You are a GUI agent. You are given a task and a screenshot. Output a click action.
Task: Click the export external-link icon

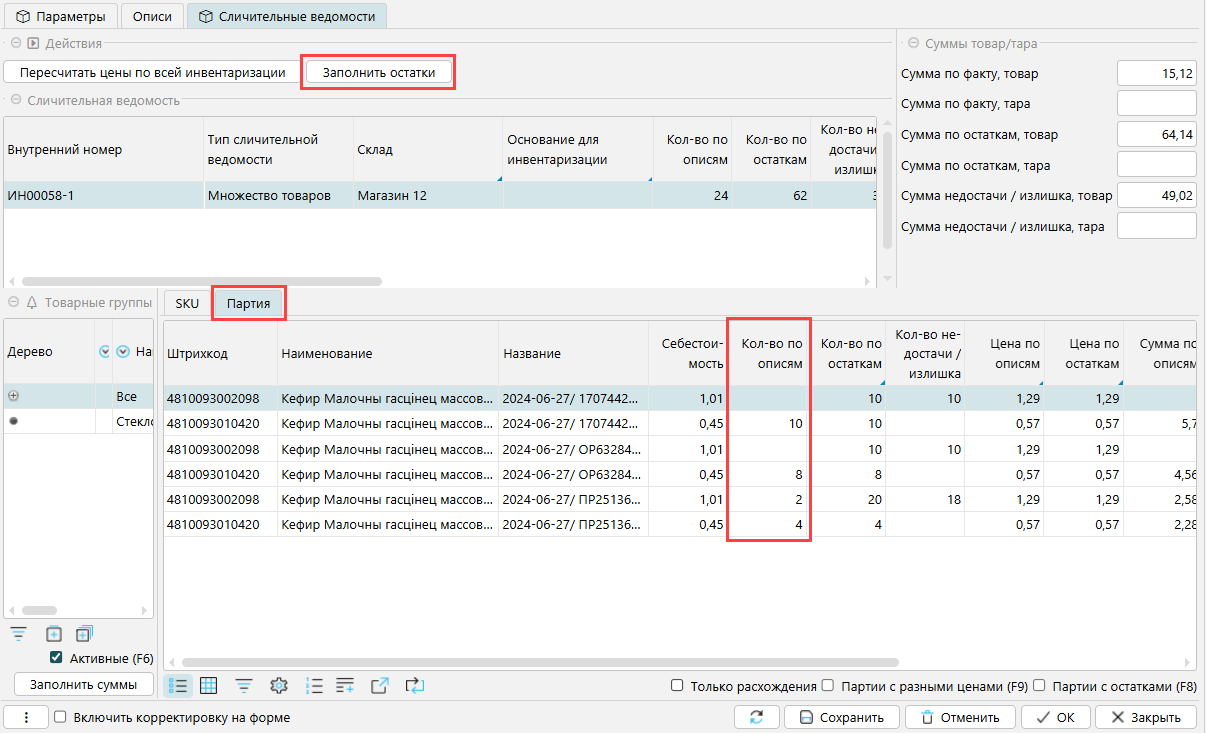click(379, 685)
